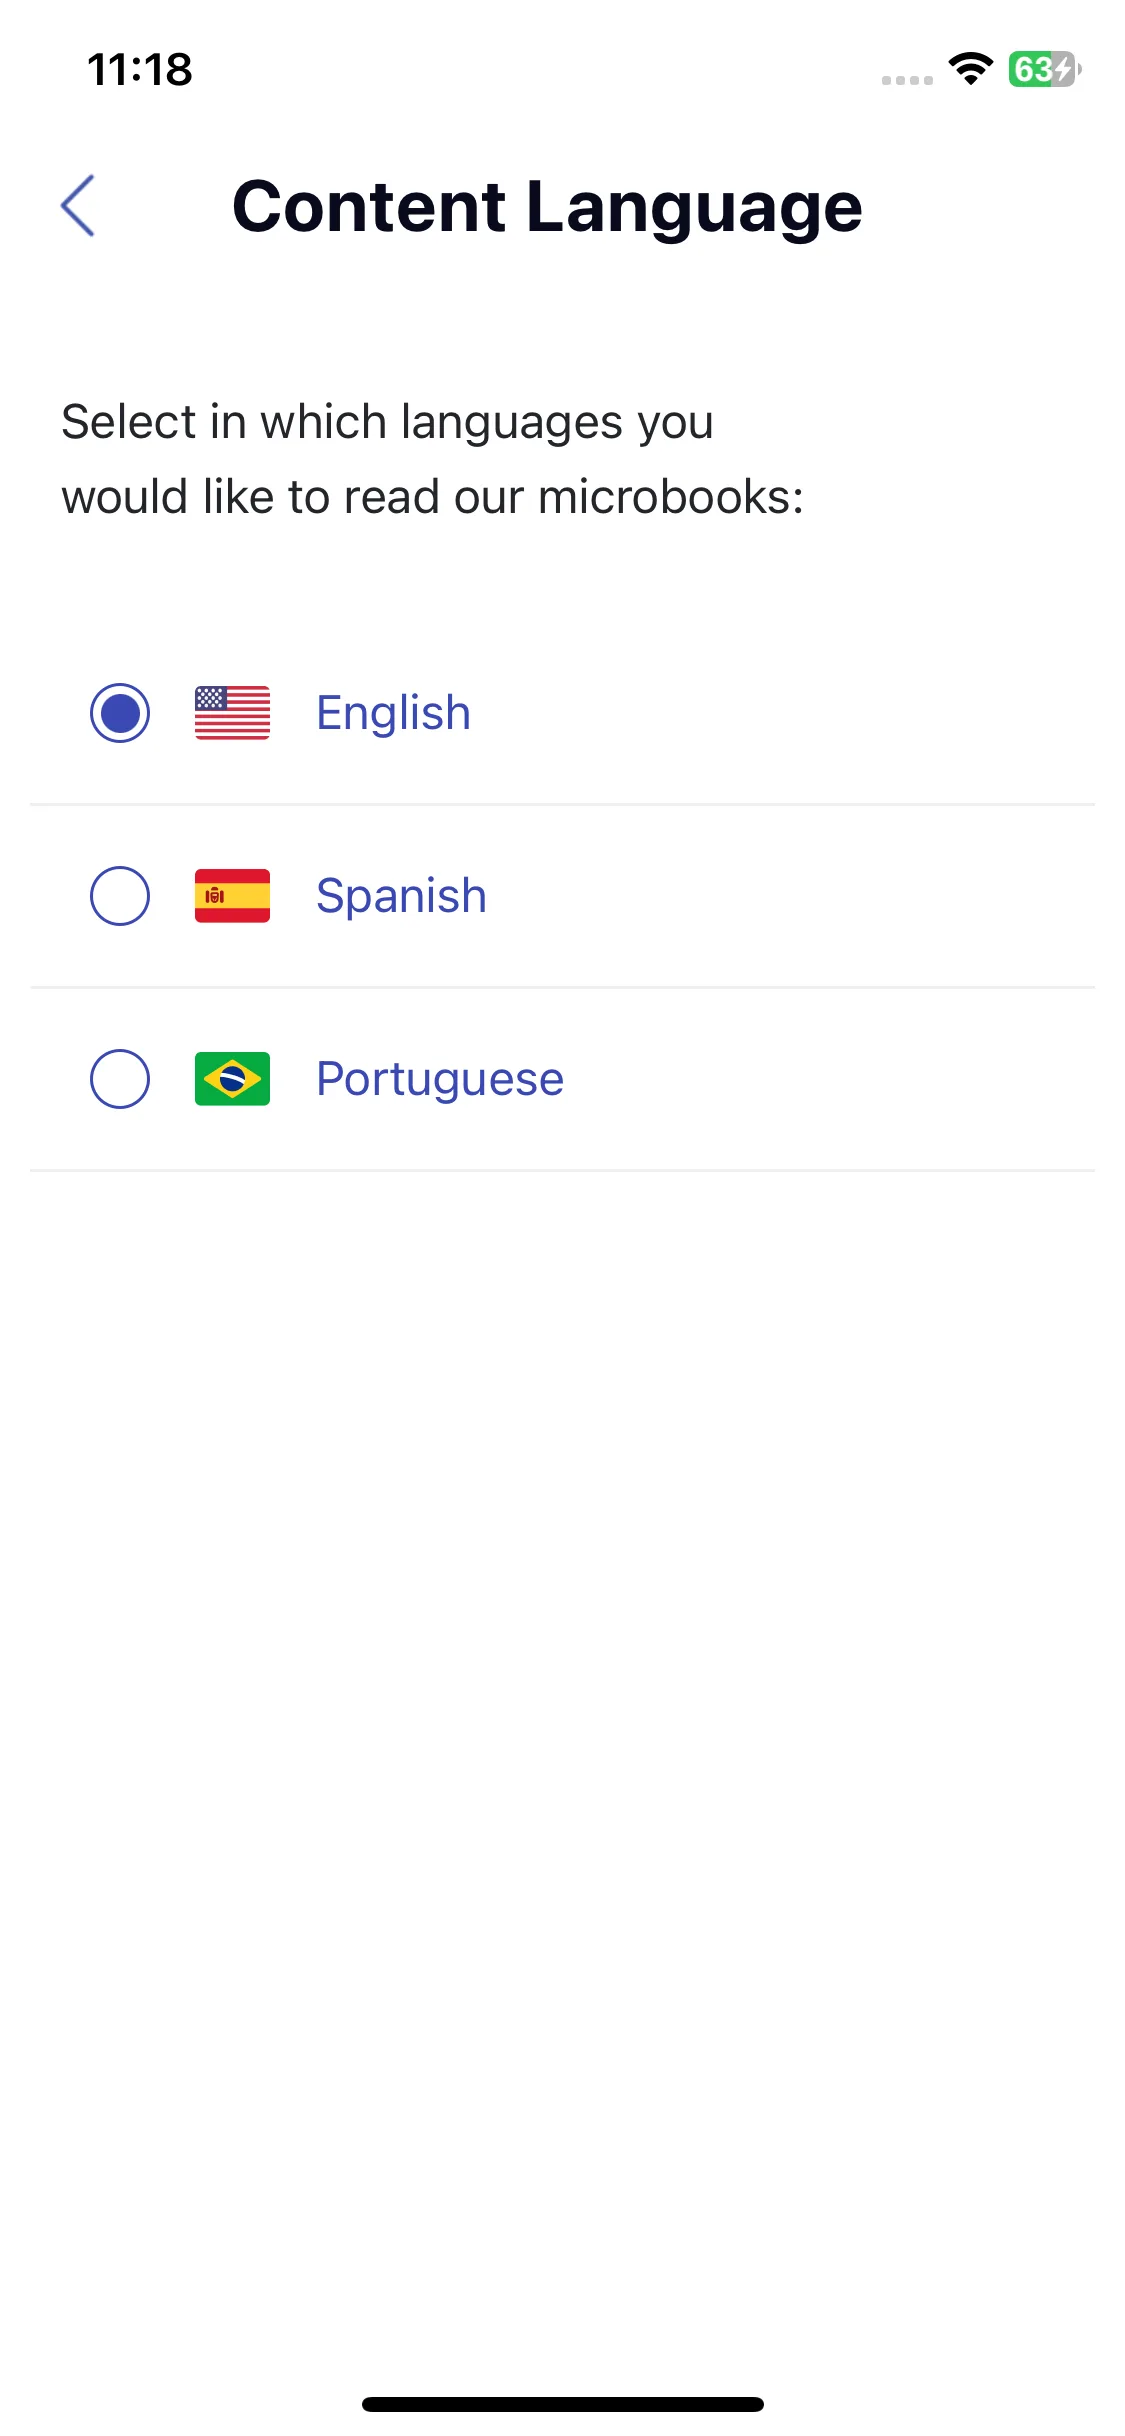The image size is (1125, 2436).
Task: Tap the battery charging indicator
Action: [x=1045, y=69]
